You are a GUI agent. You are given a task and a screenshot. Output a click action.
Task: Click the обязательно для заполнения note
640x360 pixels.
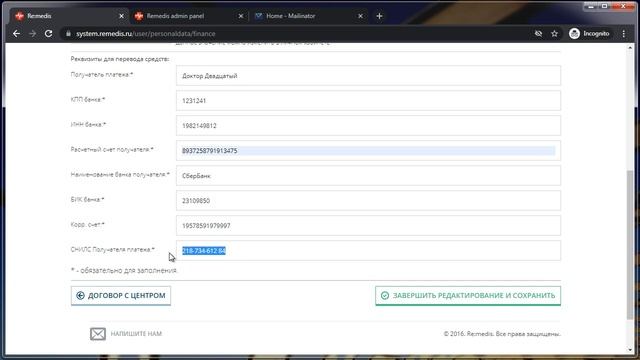pos(124,270)
